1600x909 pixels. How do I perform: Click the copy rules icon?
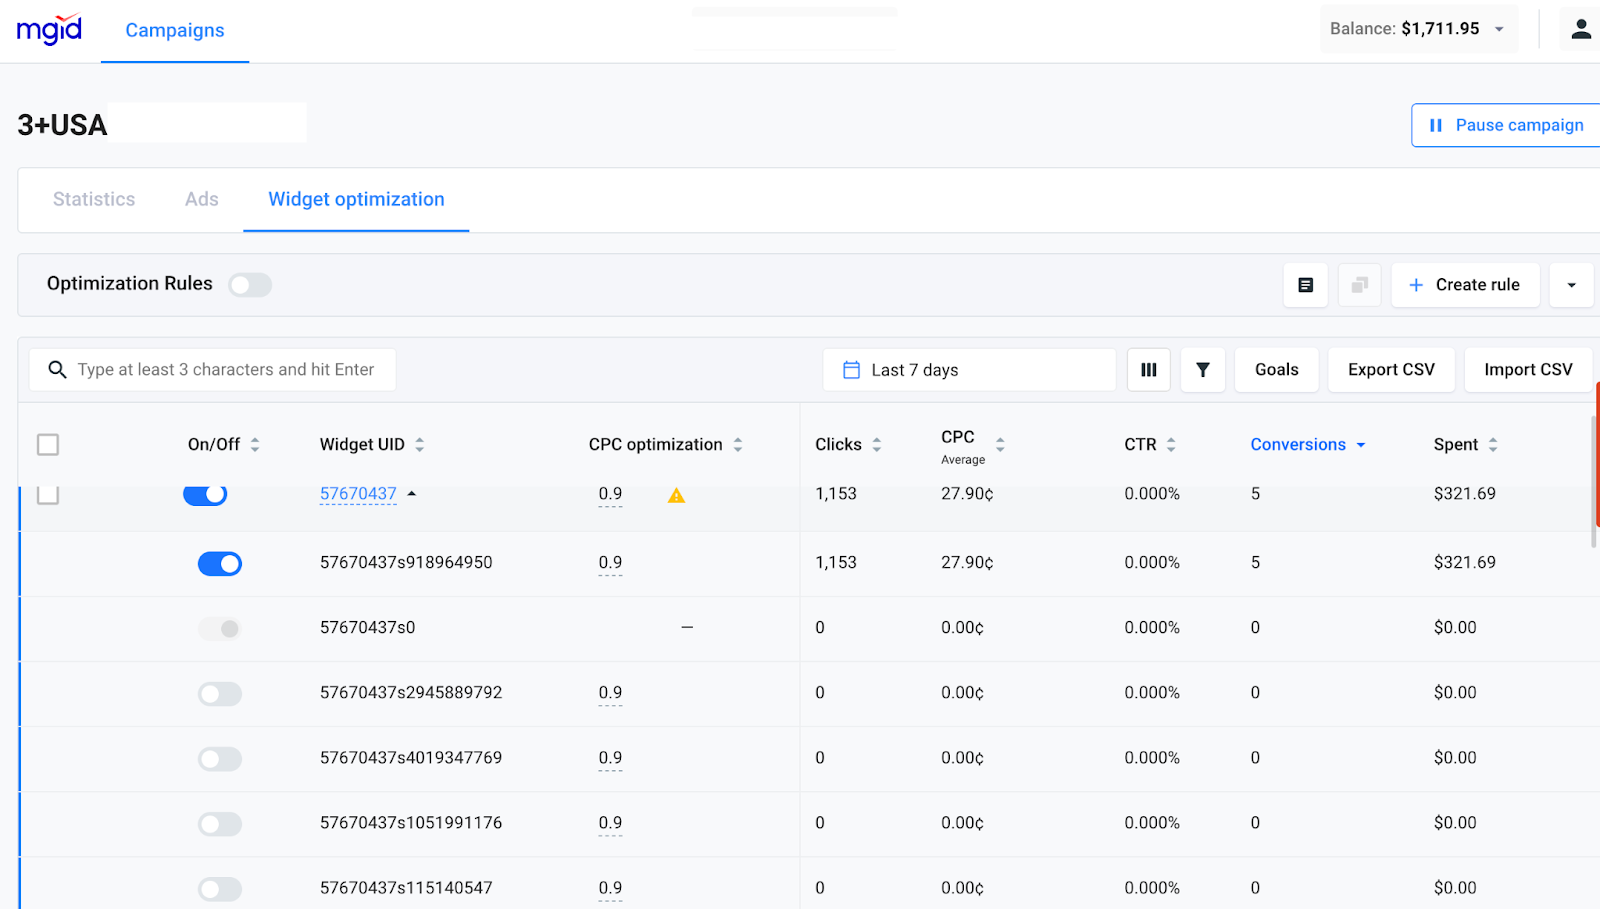pyautogui.click(x=1359, y=285)
